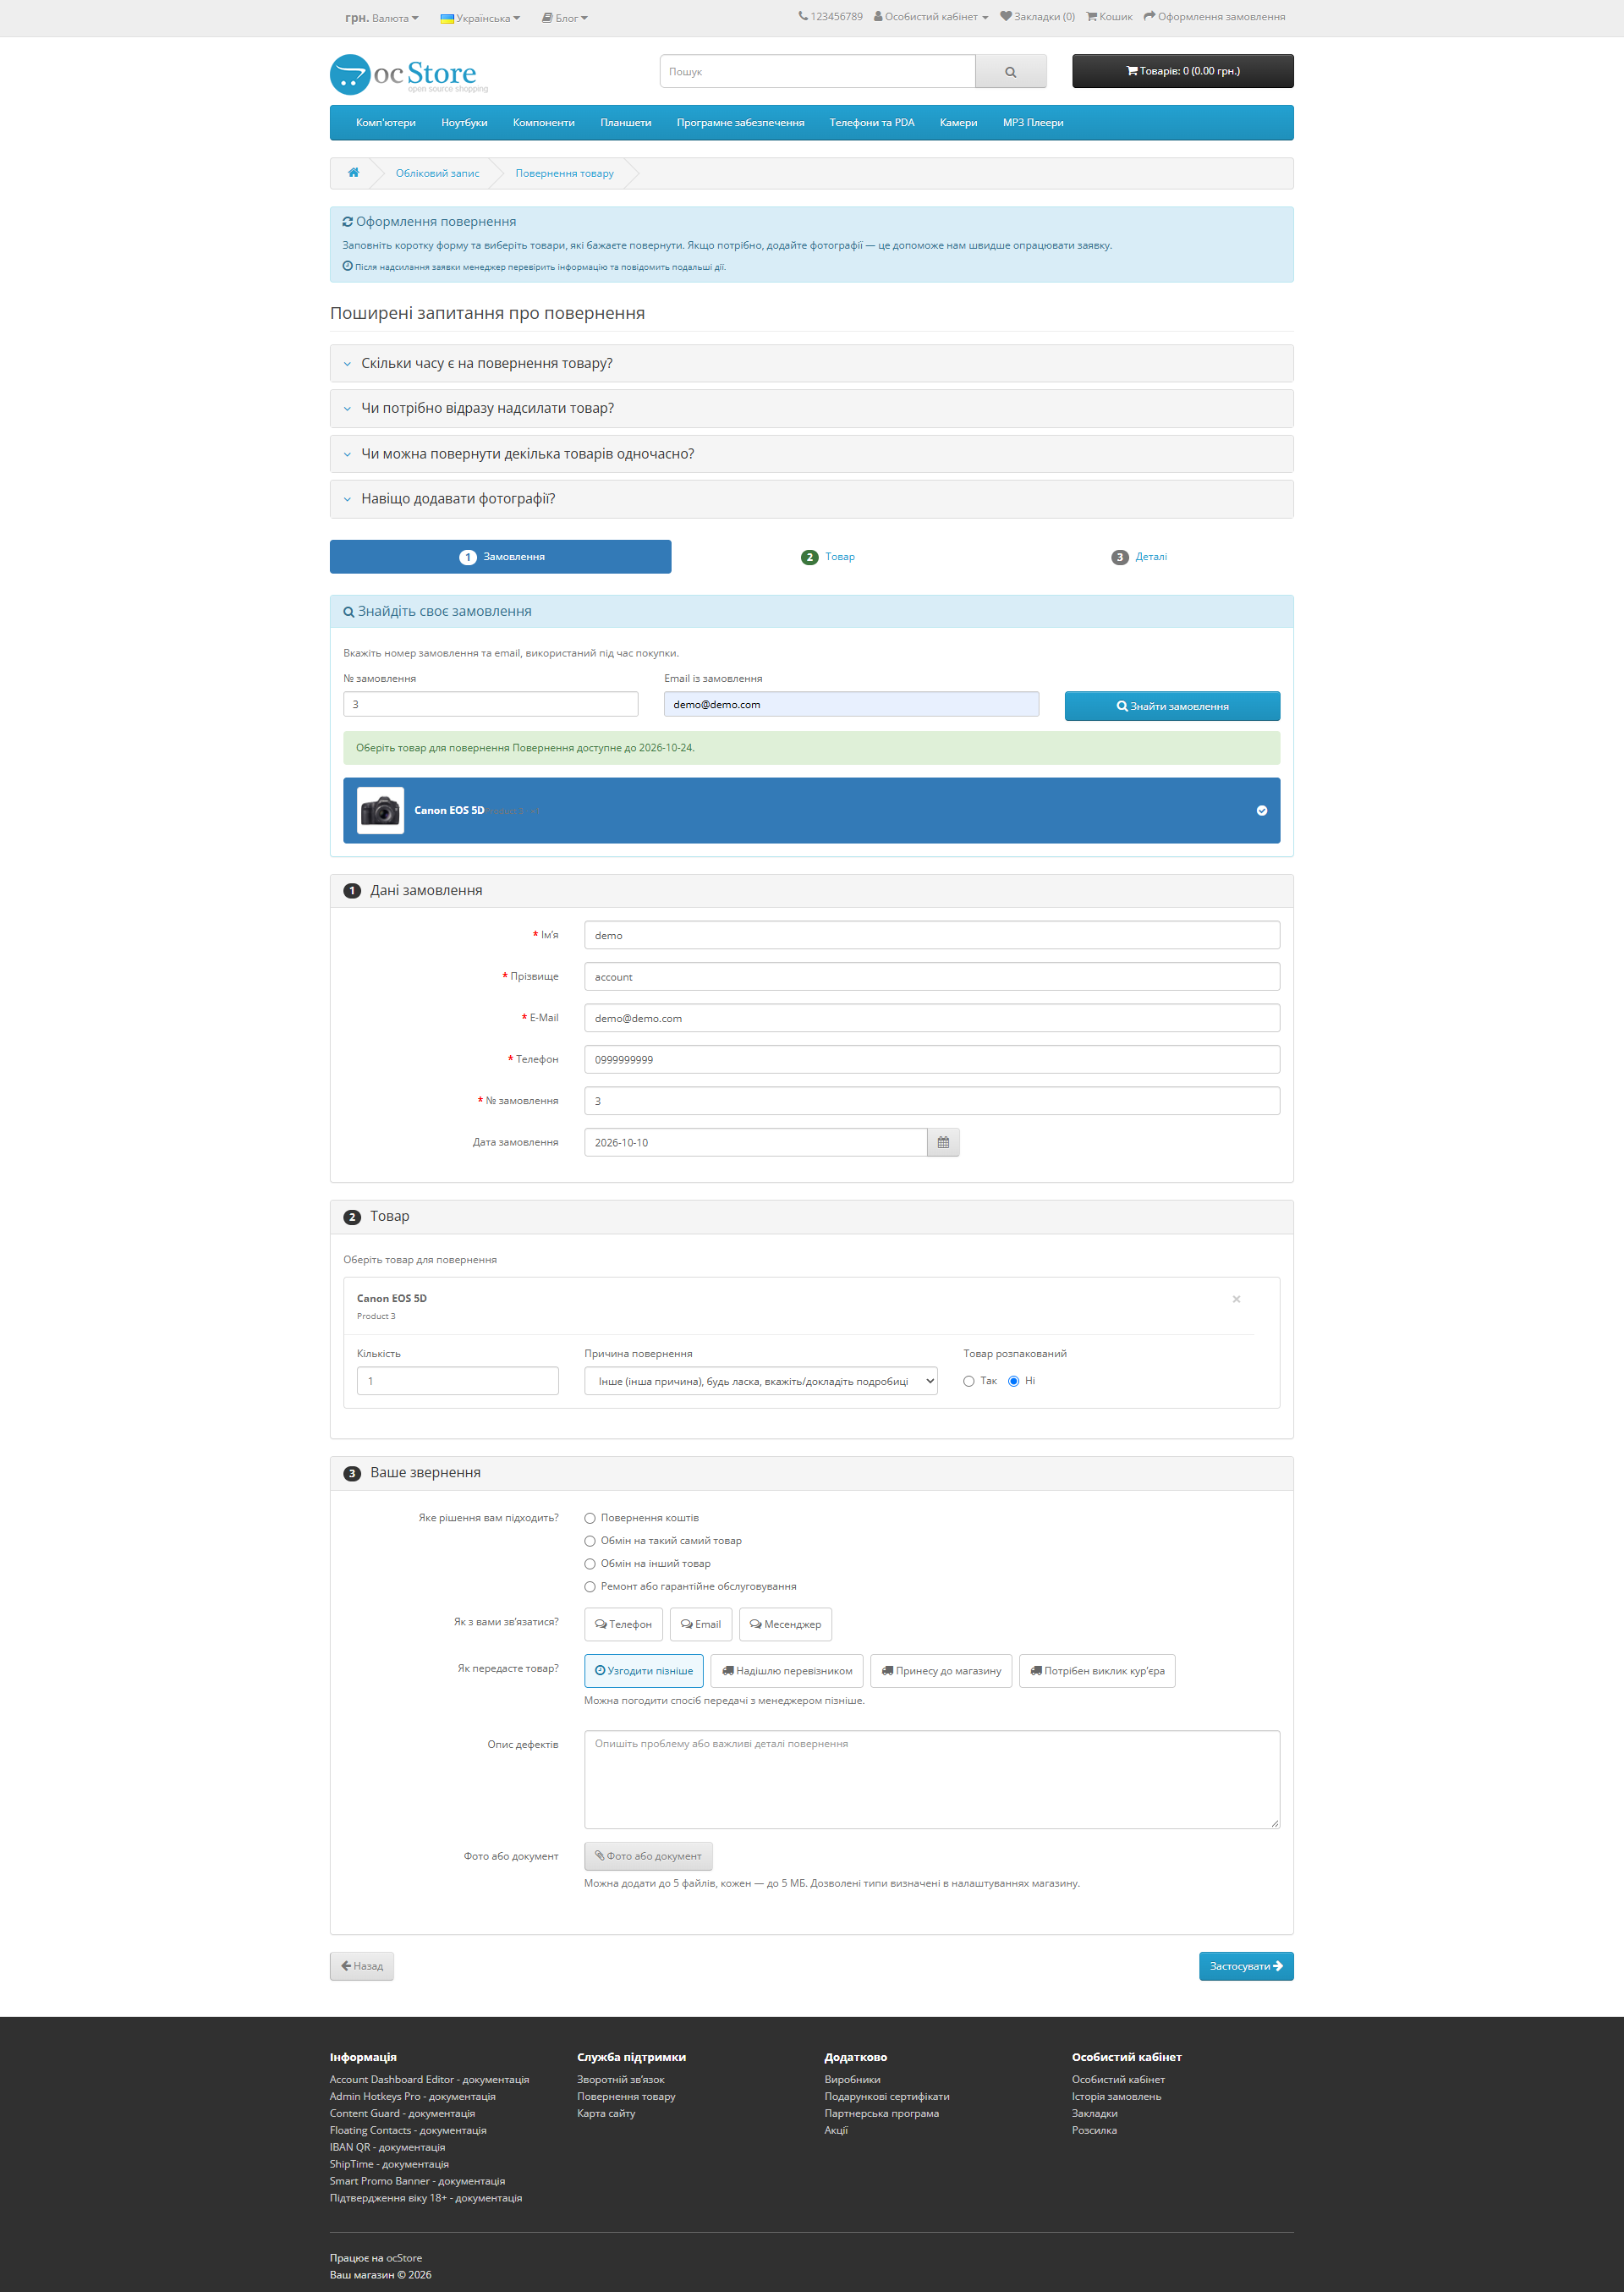Open the Ноутбуки menu category
The image size is (1624, 2292).
(464, 123)
